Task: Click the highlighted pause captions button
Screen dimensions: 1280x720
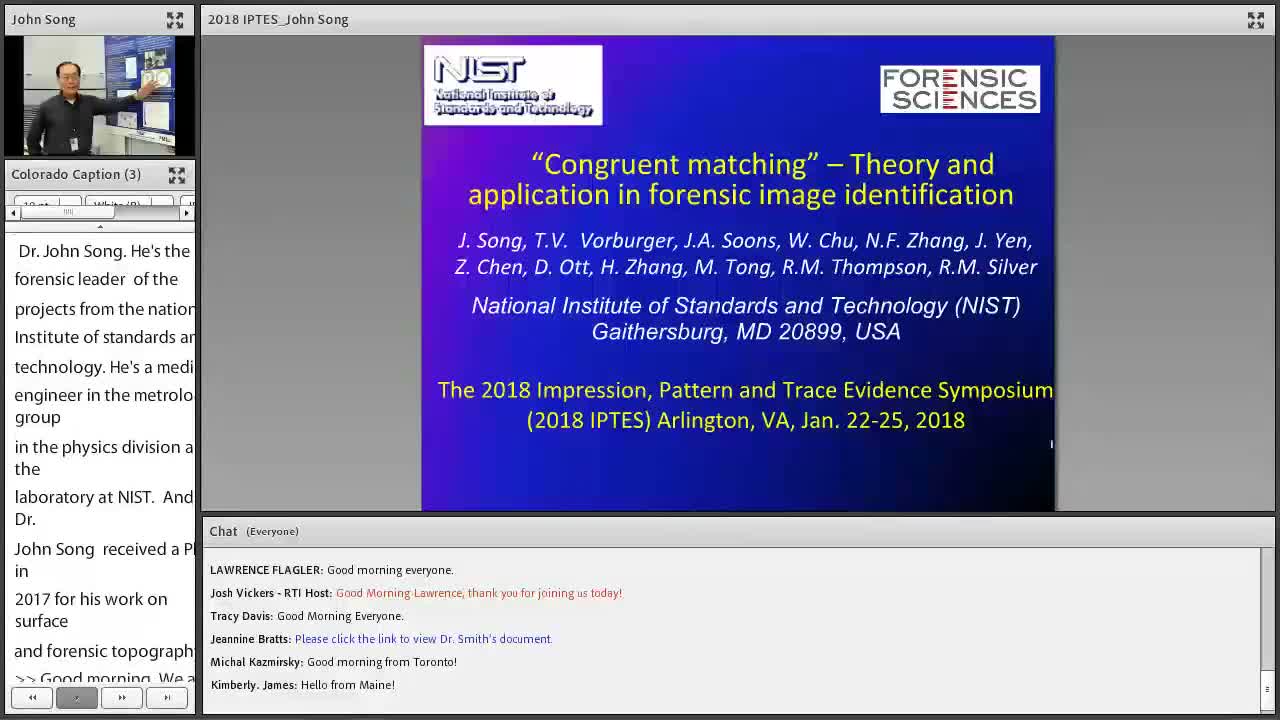Action: click(76, 698)
